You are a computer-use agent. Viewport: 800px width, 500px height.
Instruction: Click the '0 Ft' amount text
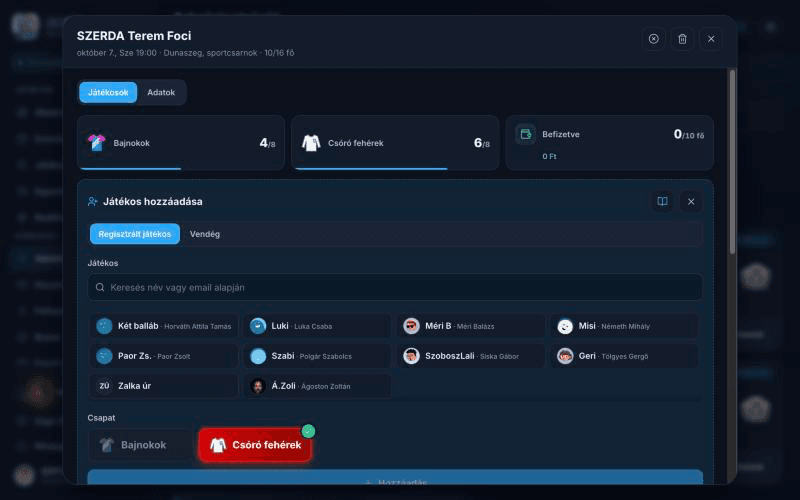click(x=549, y=156)
